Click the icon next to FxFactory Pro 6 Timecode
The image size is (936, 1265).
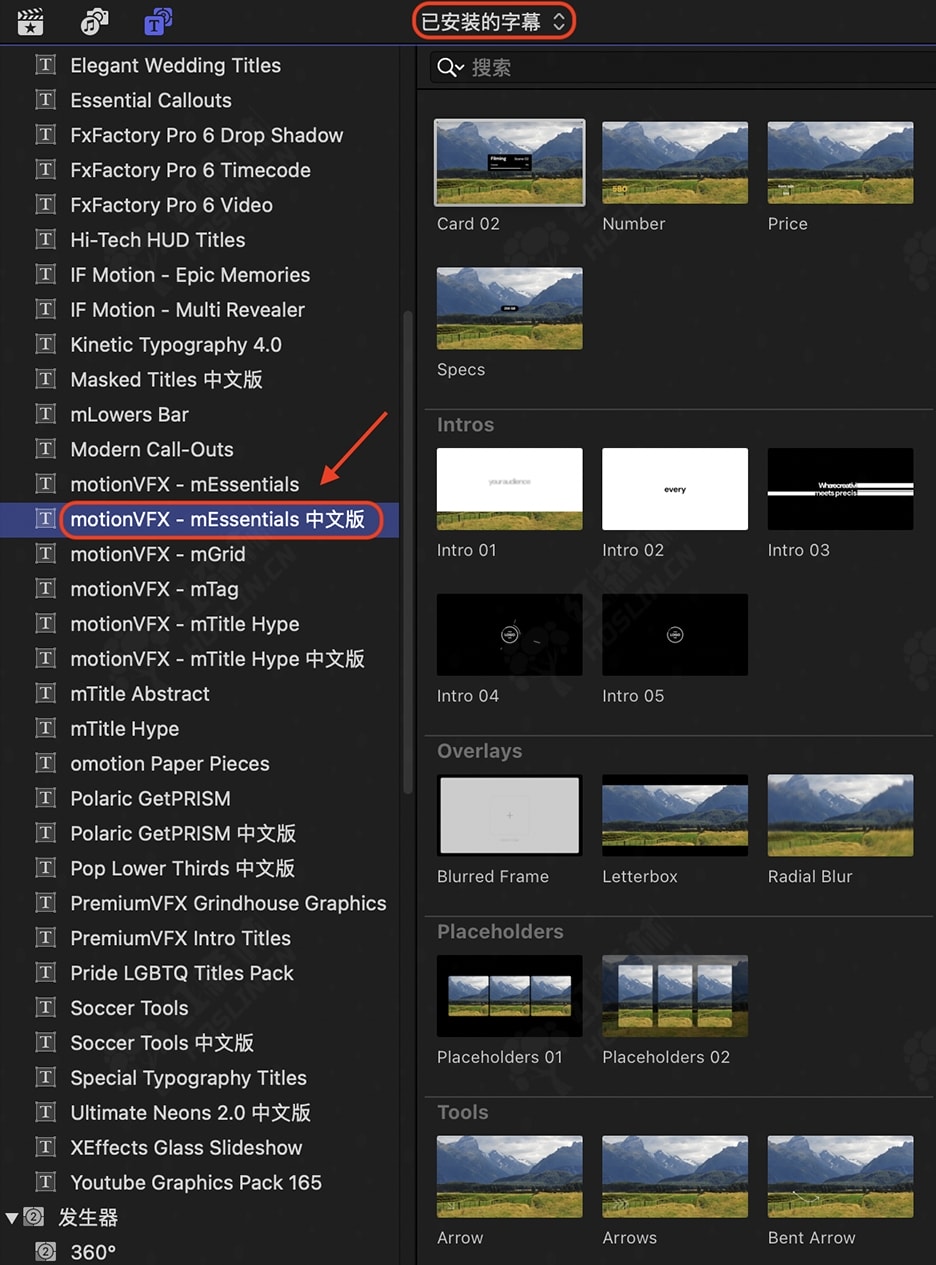45,170
